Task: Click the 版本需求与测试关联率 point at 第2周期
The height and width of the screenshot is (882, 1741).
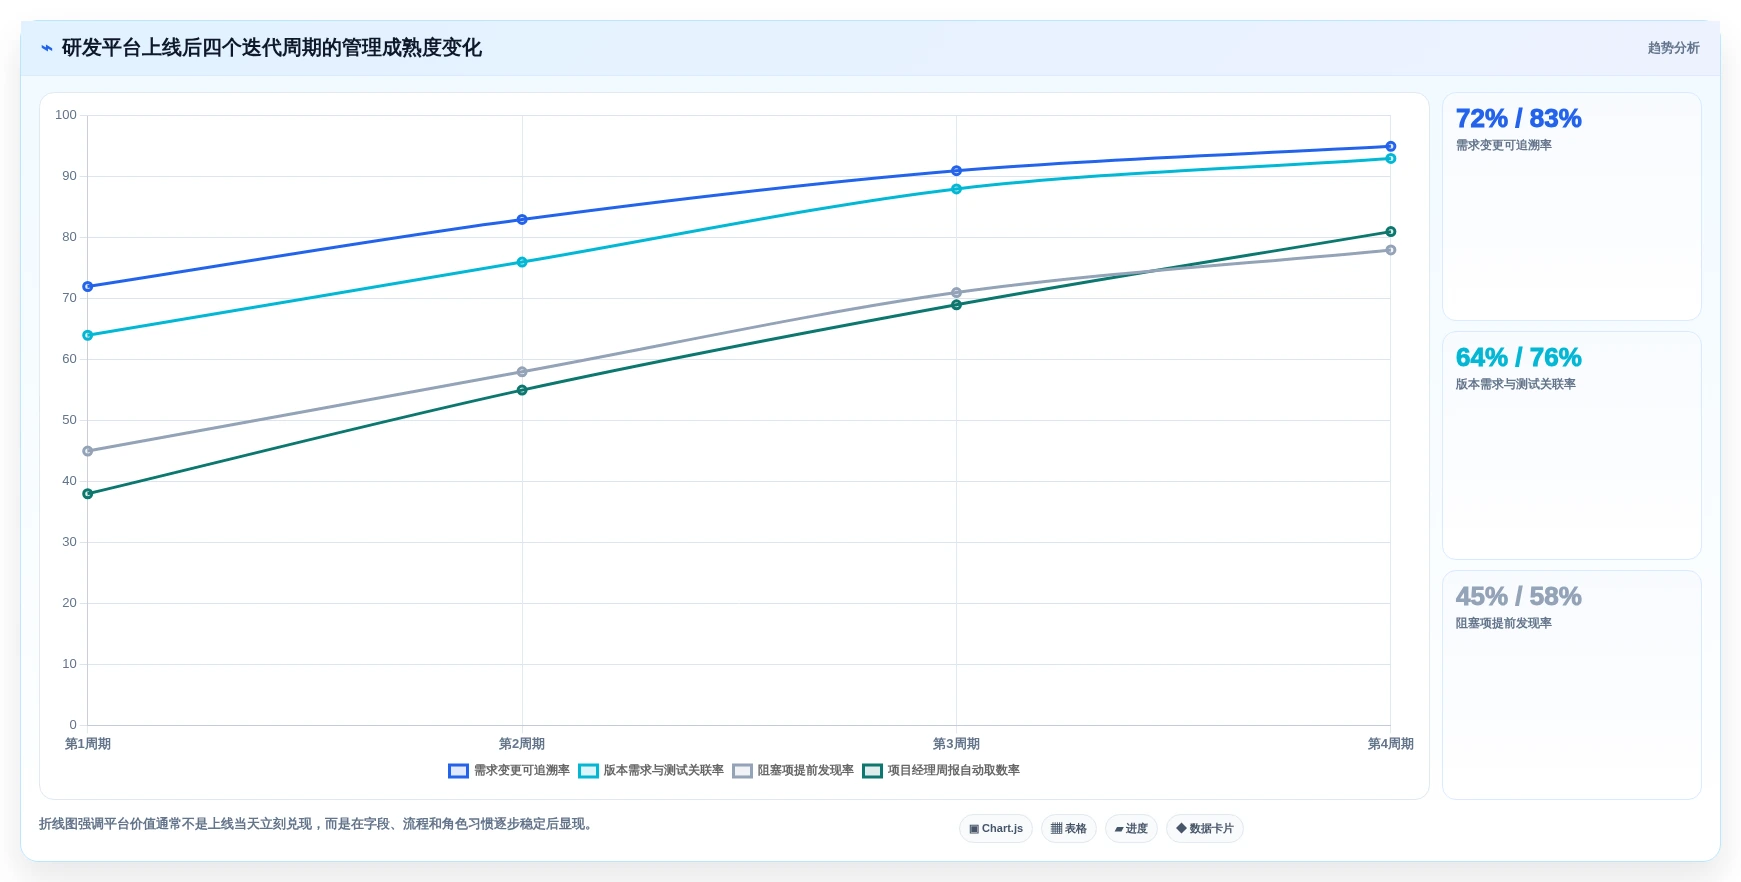Action: point(522,263)
